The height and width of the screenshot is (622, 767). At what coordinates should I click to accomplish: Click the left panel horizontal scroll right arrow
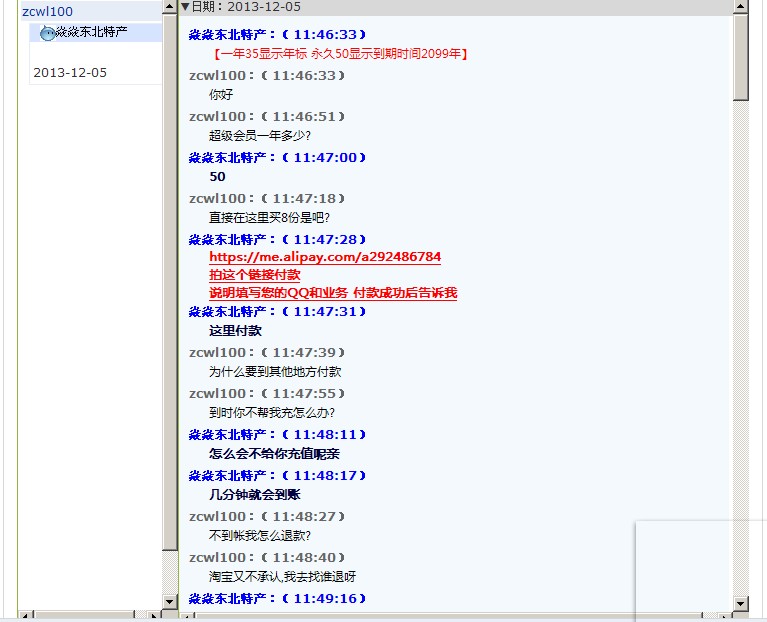[153, 616]
